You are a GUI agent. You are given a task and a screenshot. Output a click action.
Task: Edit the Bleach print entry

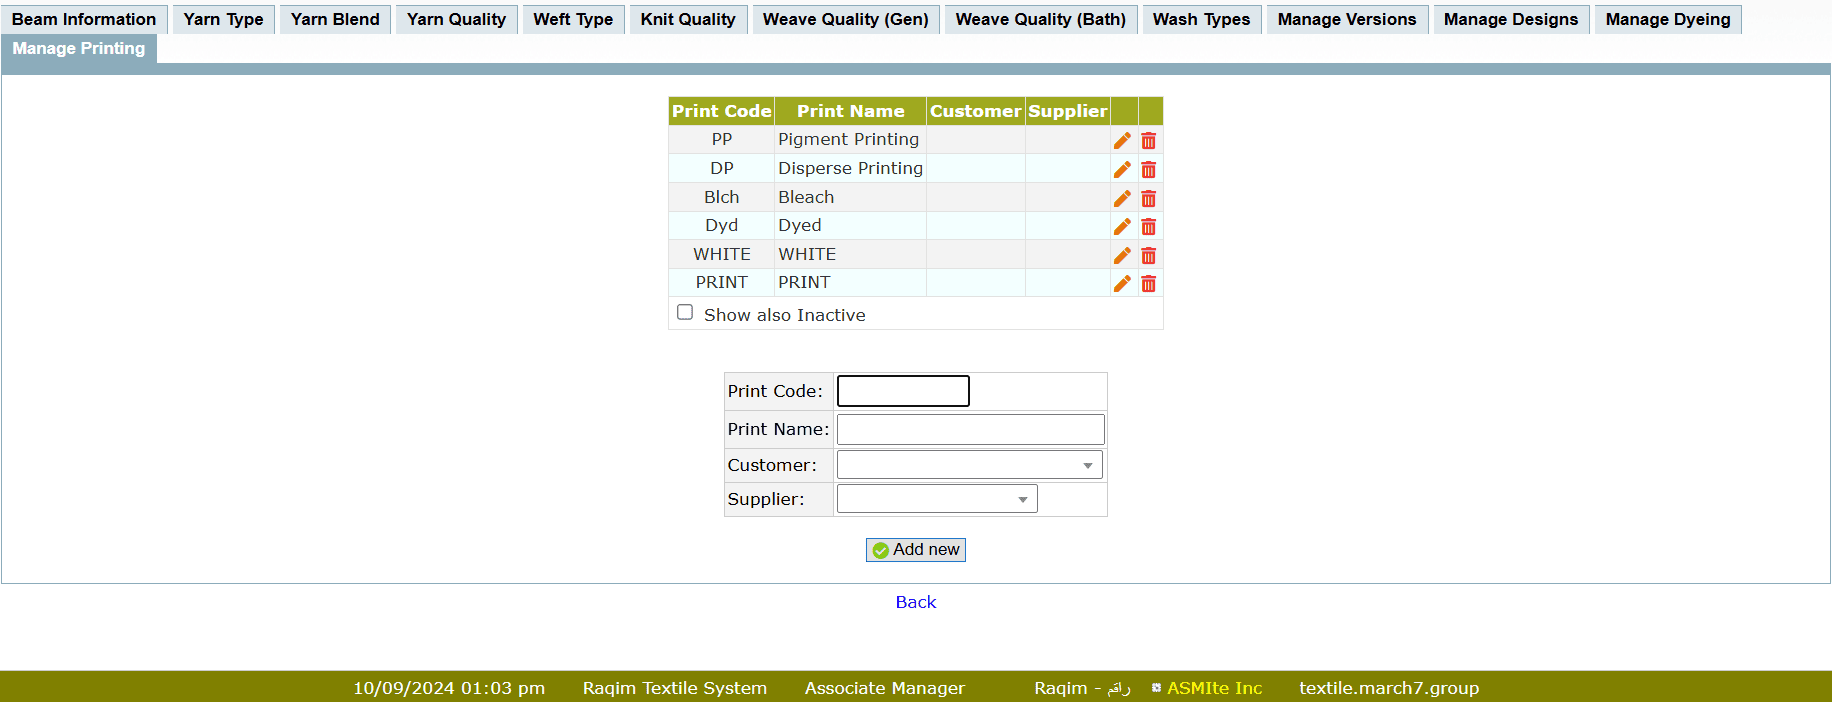click(1122, 199)
